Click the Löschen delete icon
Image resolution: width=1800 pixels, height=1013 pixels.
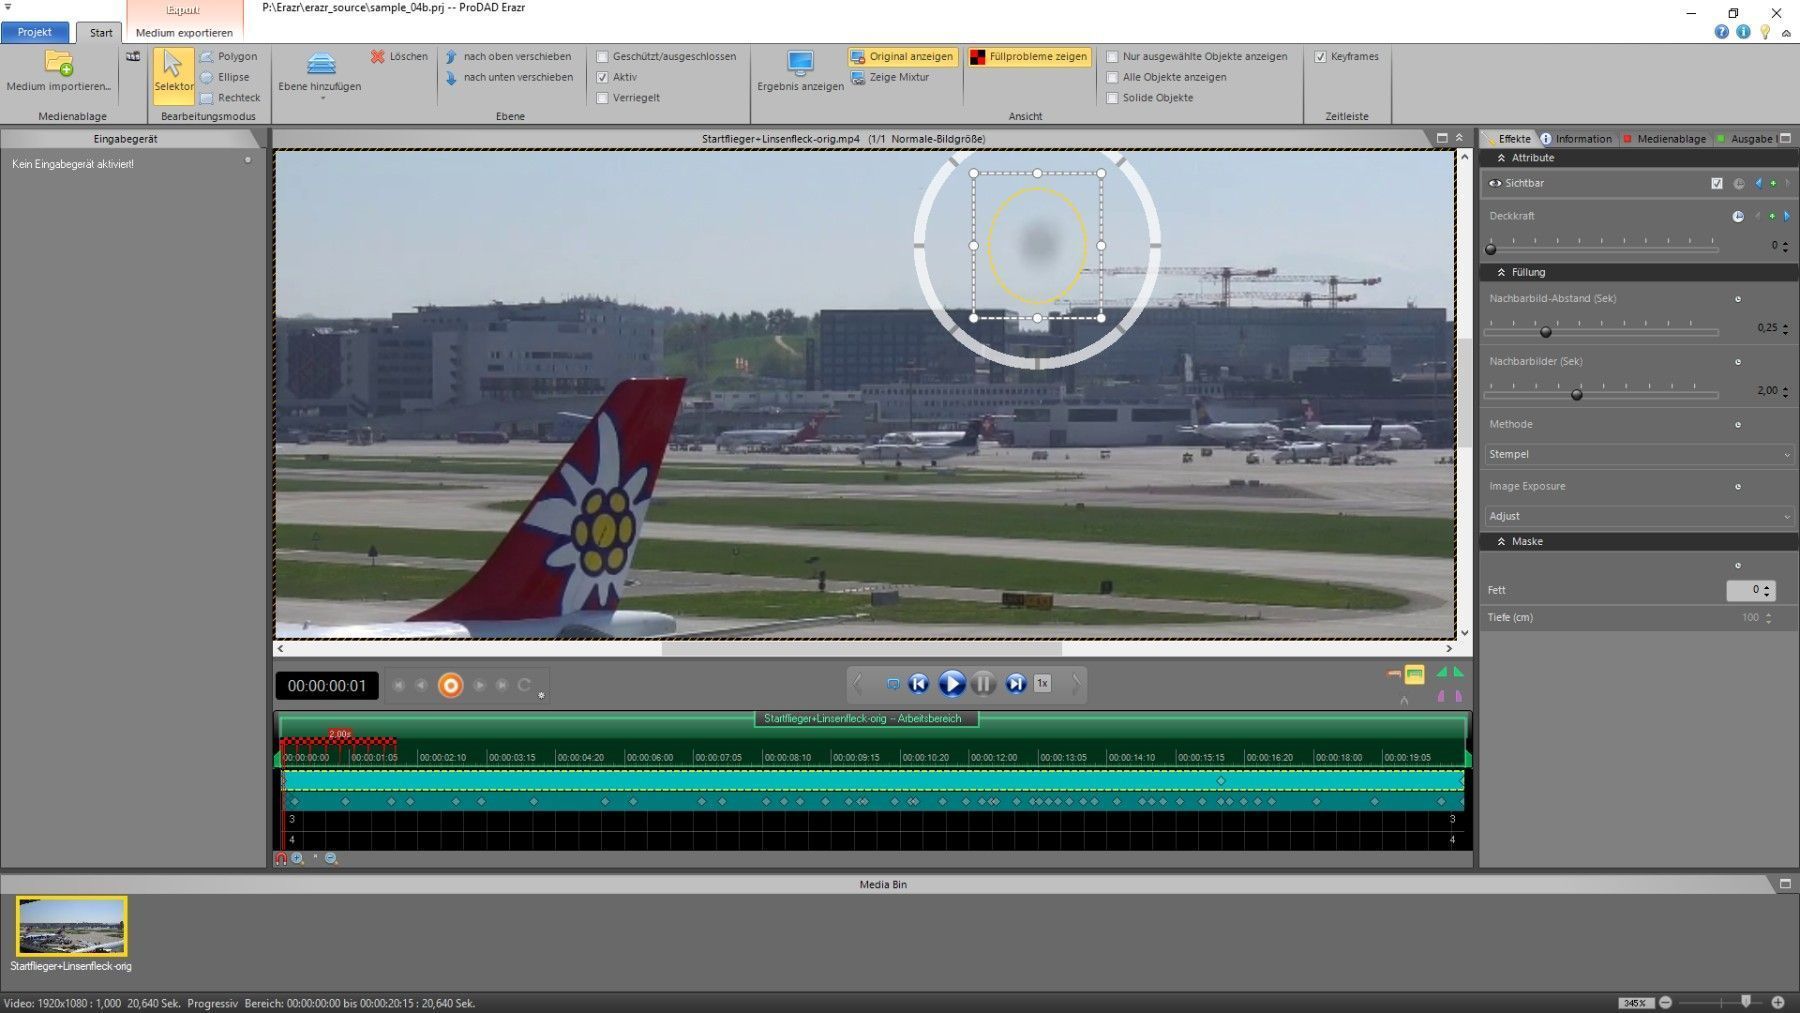[378, 57]
